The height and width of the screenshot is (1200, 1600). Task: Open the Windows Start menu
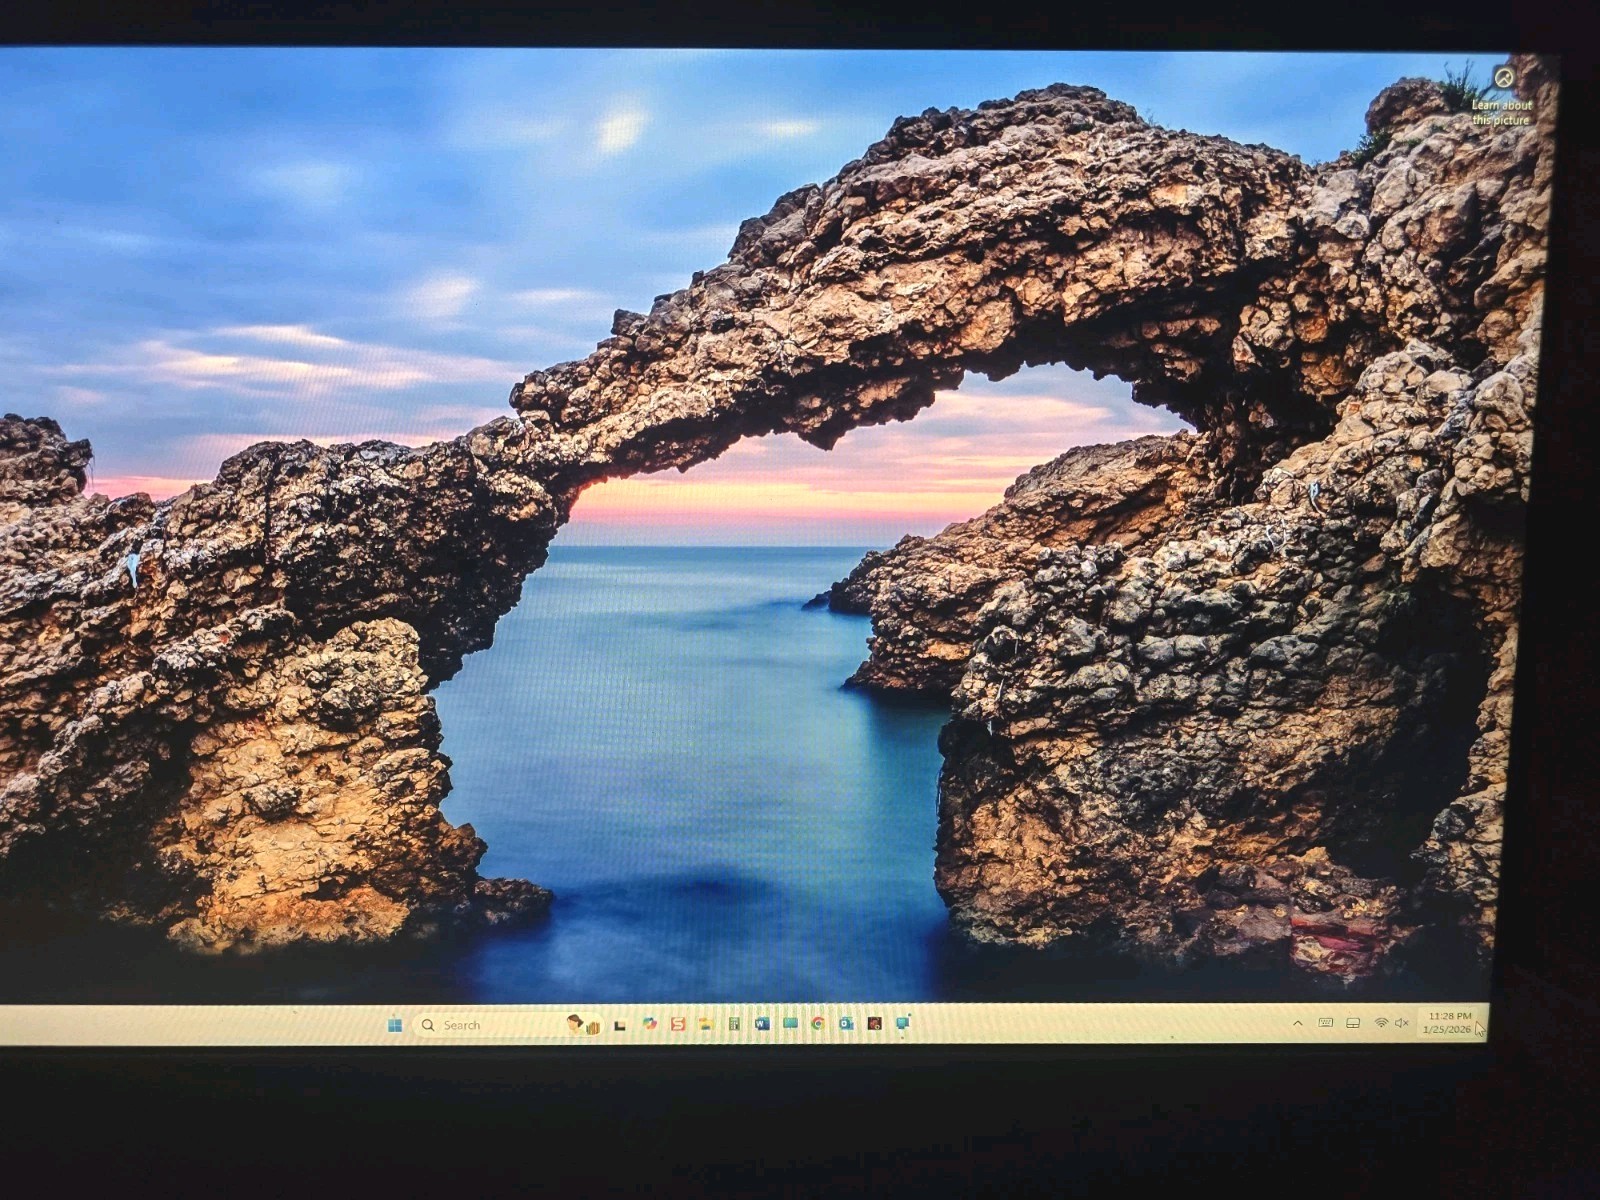[394, 1025]
